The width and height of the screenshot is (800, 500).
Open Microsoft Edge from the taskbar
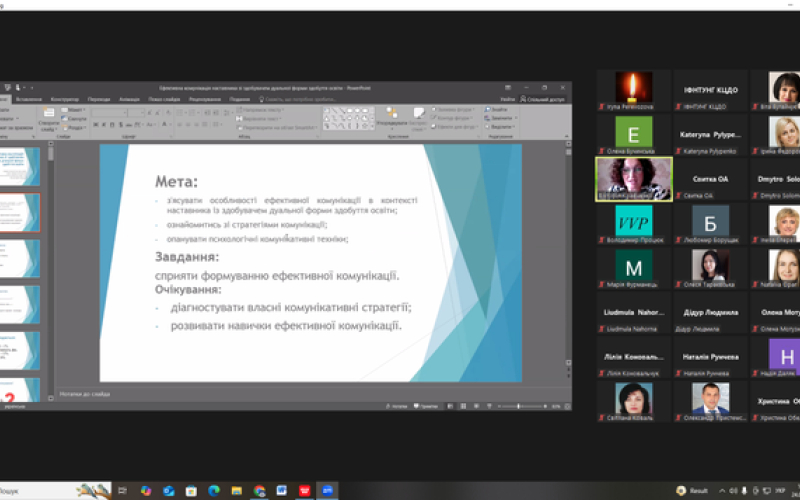tap(214, 491)
